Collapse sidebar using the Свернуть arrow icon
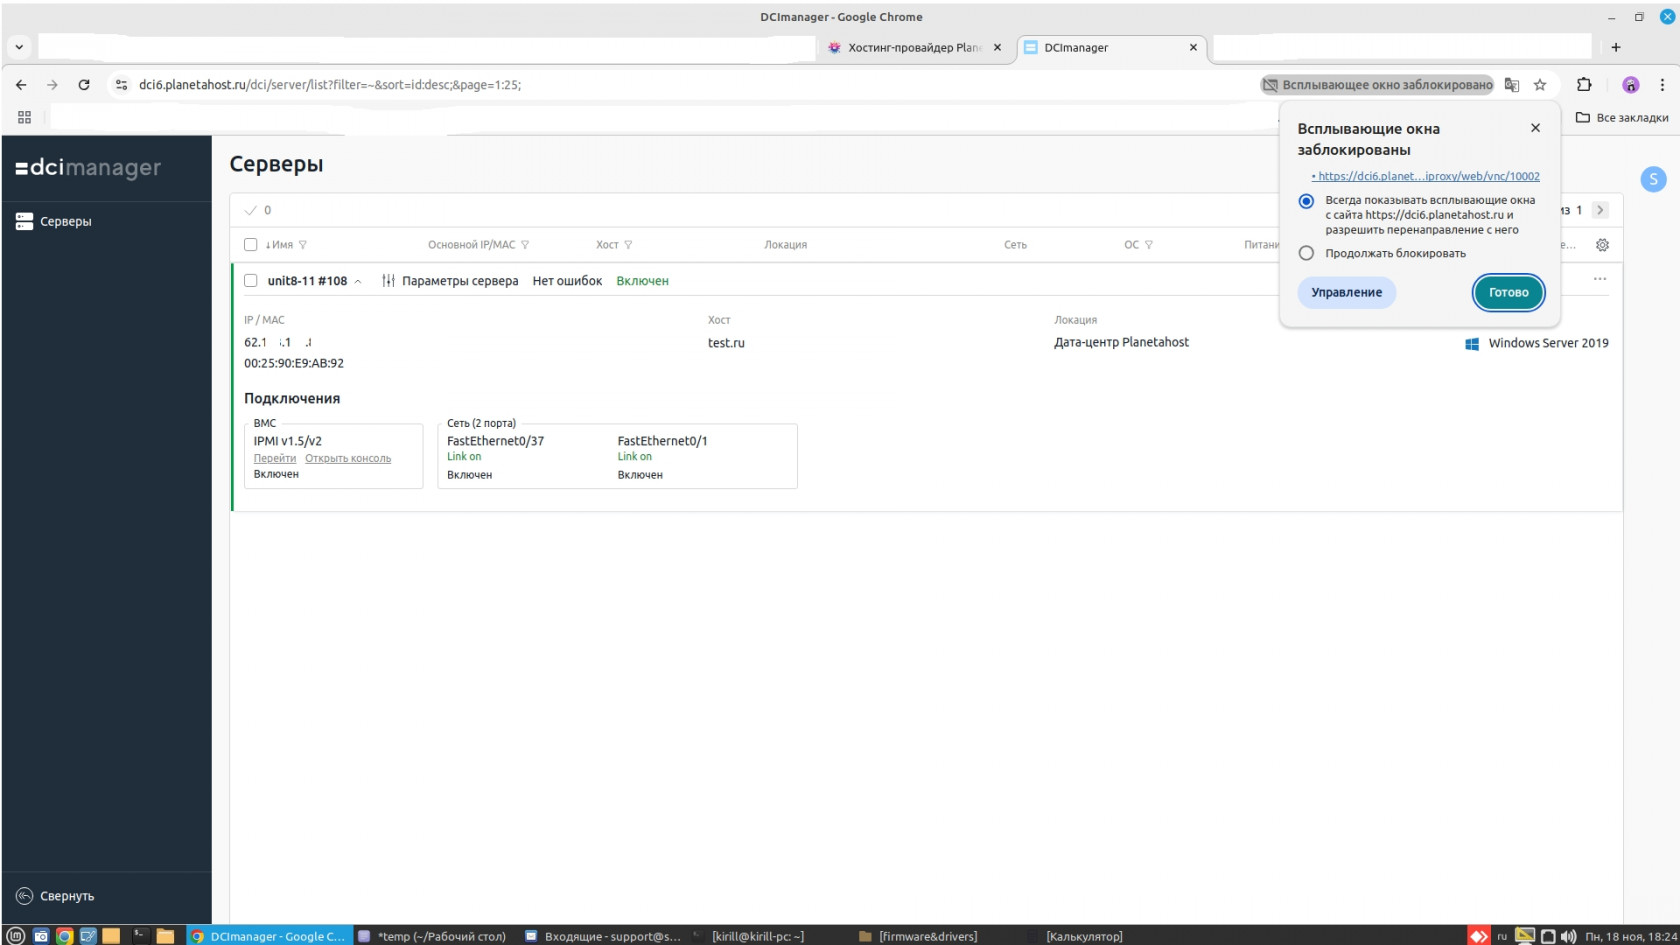1680x945 pixels. pos(24,896)
